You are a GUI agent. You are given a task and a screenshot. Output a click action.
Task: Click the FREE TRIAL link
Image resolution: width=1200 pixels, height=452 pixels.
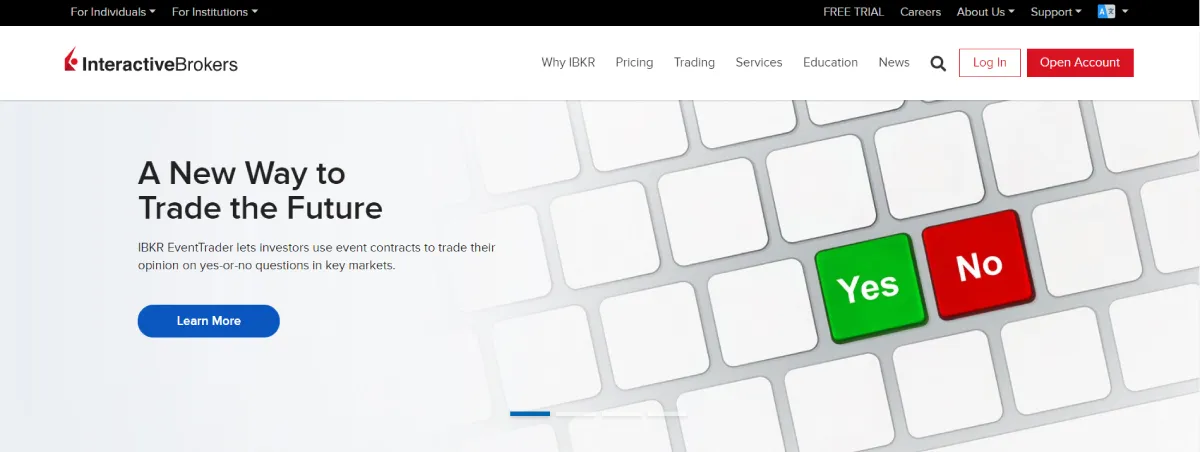[853, 12]
